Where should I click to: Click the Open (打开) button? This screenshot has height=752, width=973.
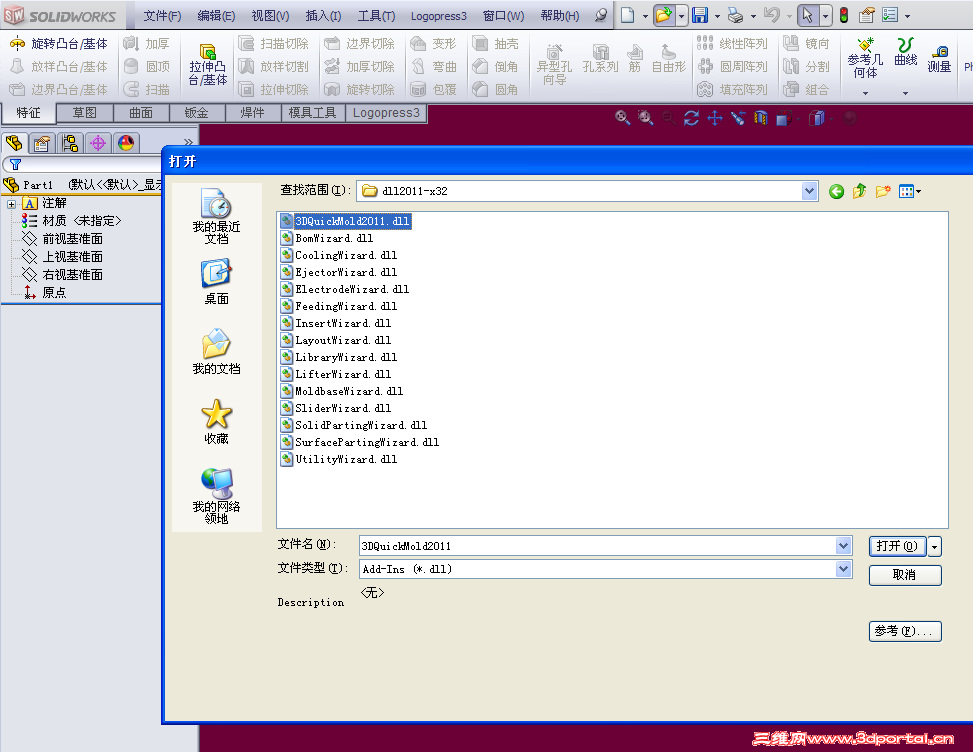(x=897, y=547)
